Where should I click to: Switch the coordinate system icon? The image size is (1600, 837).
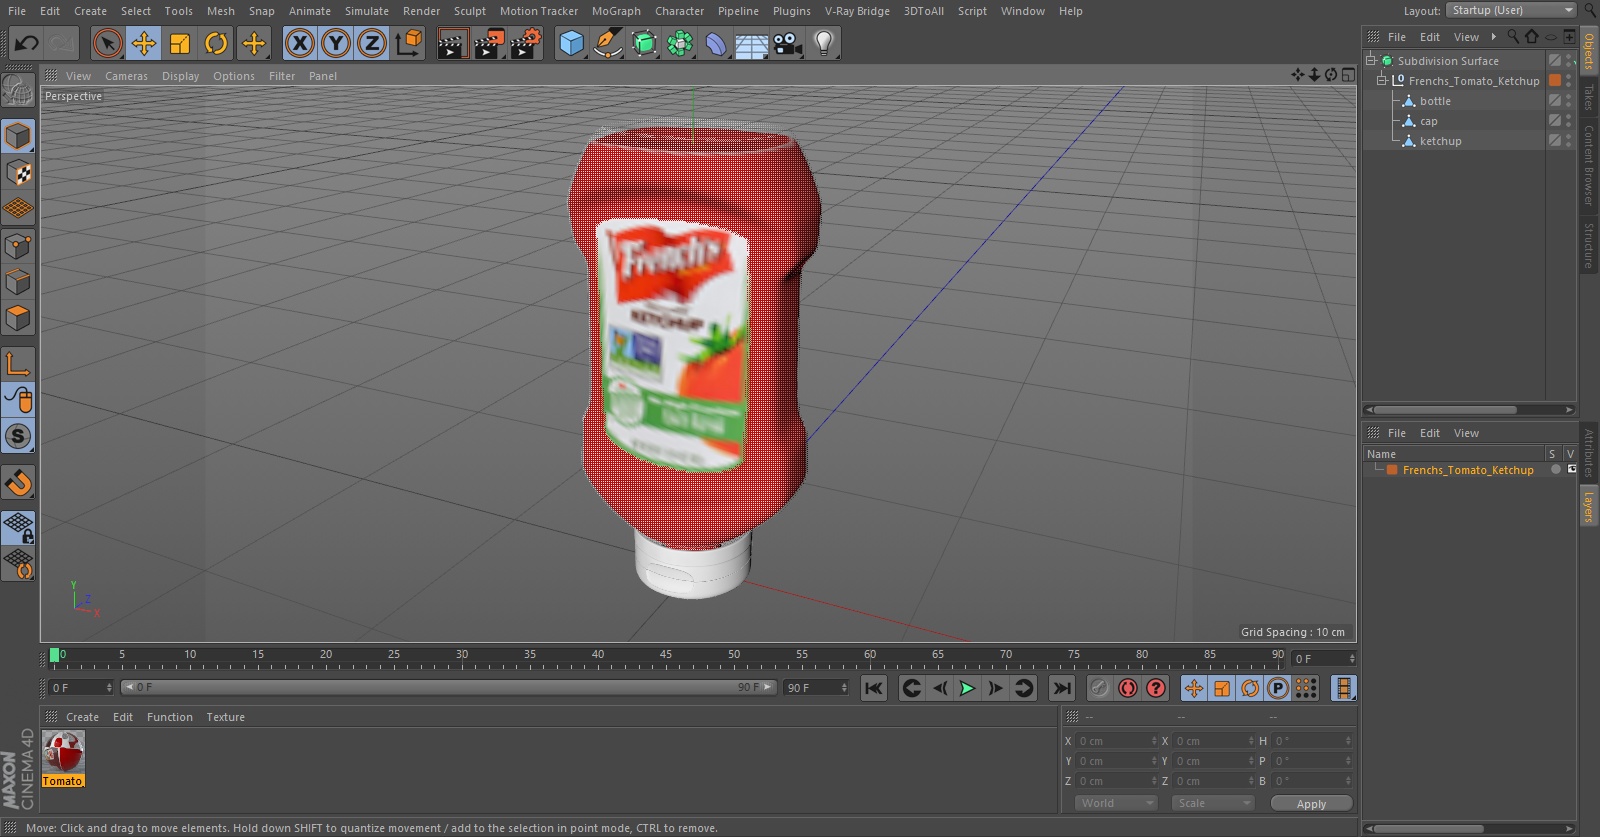[409, 43]
